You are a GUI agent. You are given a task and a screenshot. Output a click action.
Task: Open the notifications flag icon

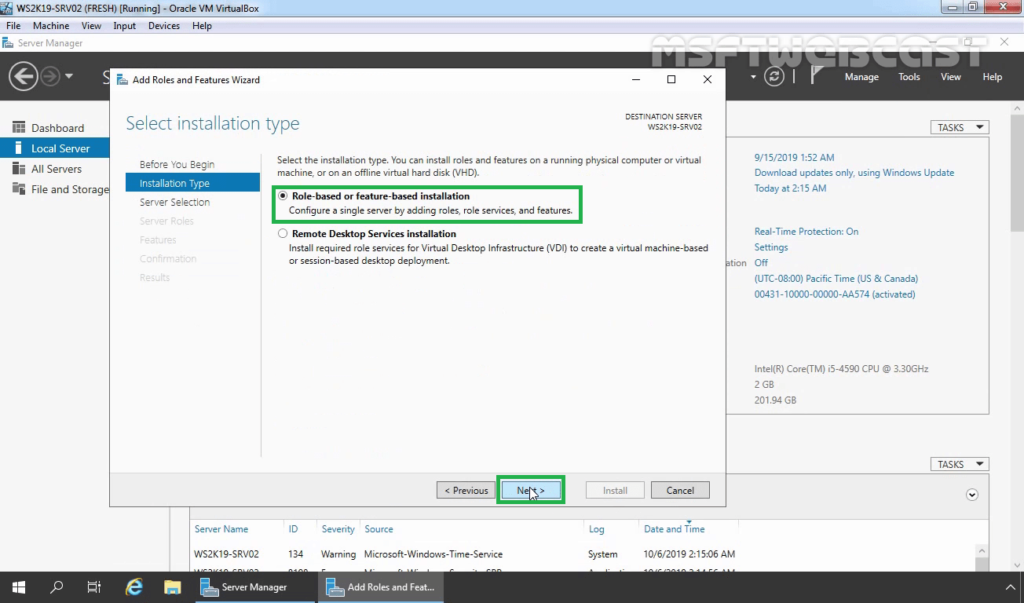[816, 76]
